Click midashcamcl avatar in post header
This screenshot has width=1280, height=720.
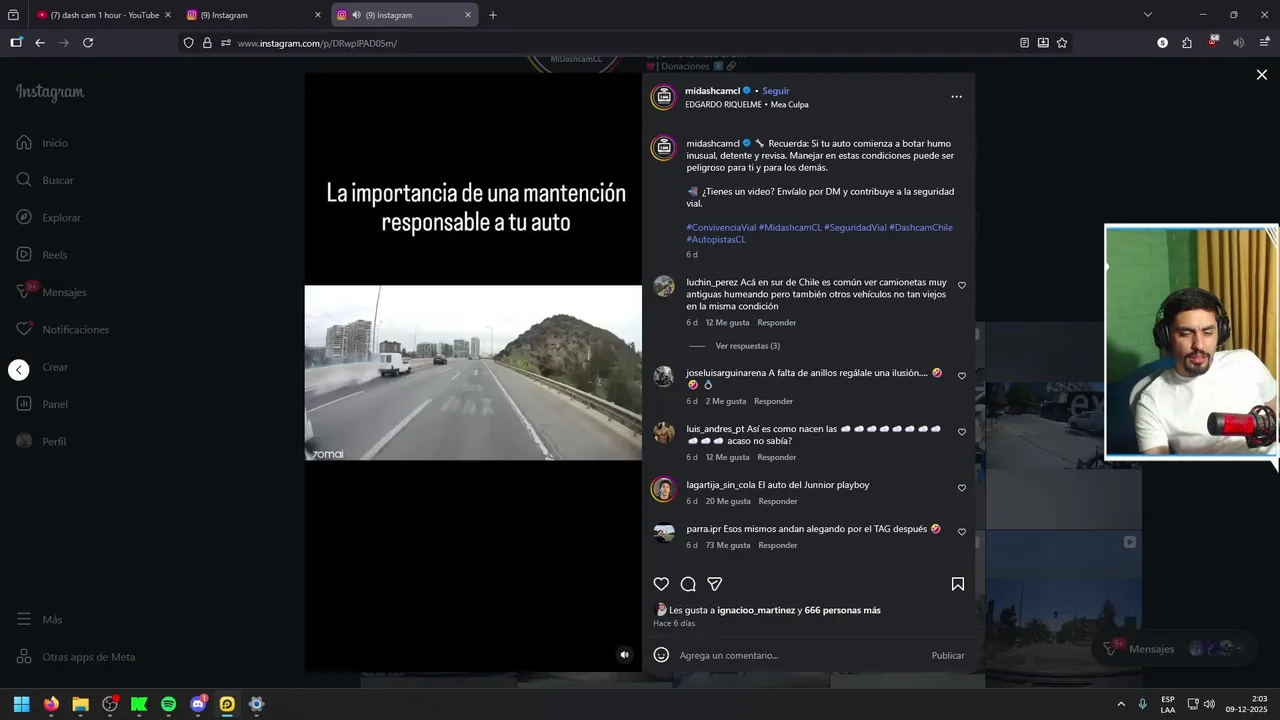[663, 97]
